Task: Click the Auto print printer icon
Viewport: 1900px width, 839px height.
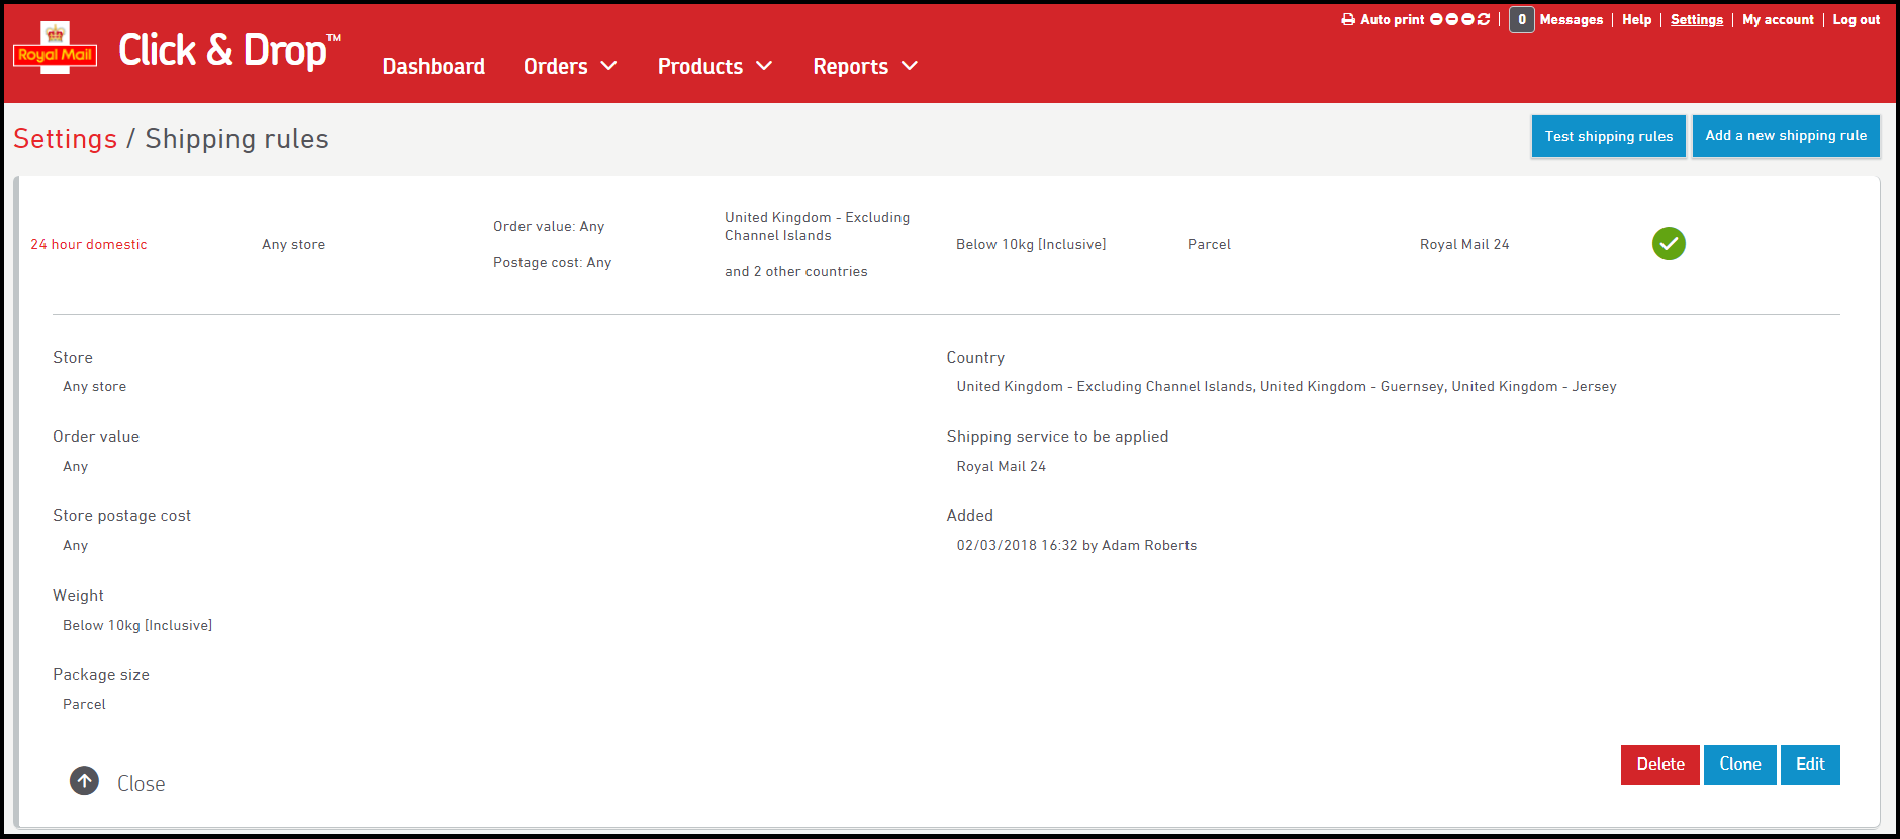Action: [x=1348, y=20]
